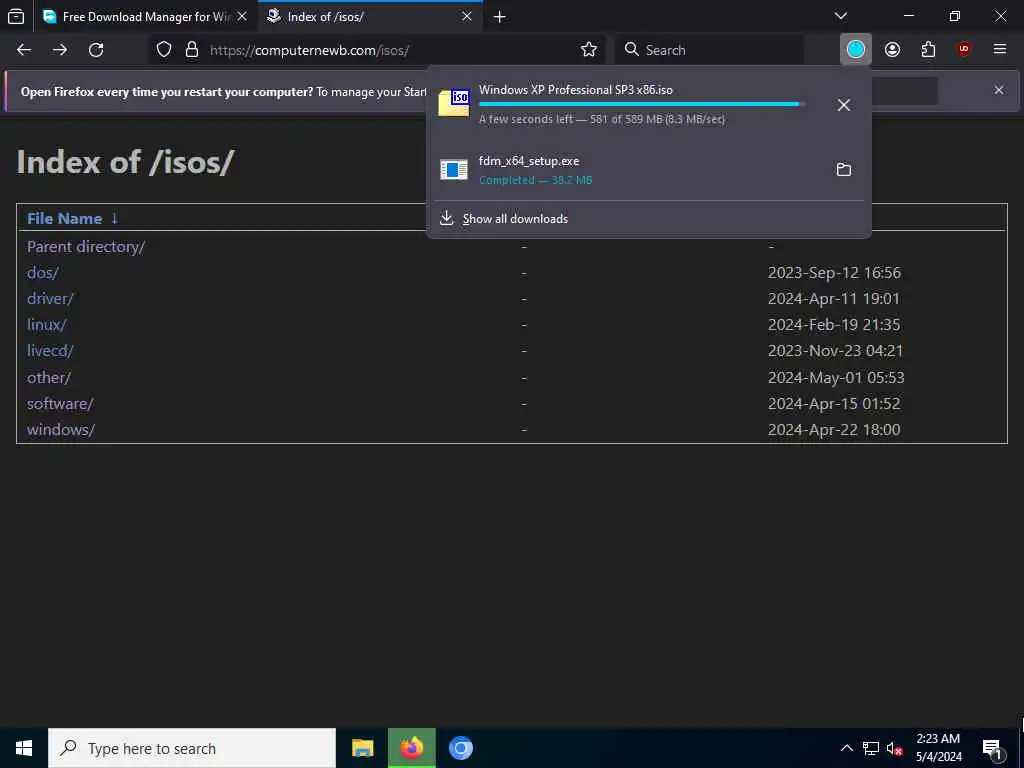Open a new tab with the plus button
1024x768 pixels.
coord(500,17)
